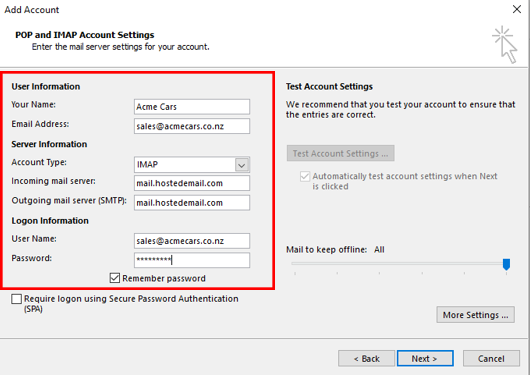Proceed with the Next button
The image size is (530, 376).
pos(425,358)
